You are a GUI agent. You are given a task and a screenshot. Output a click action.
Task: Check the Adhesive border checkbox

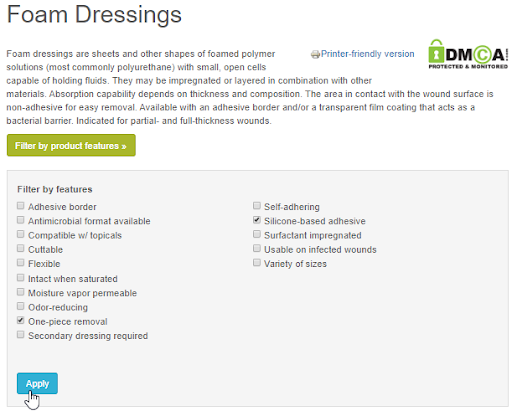click(21, 206)
